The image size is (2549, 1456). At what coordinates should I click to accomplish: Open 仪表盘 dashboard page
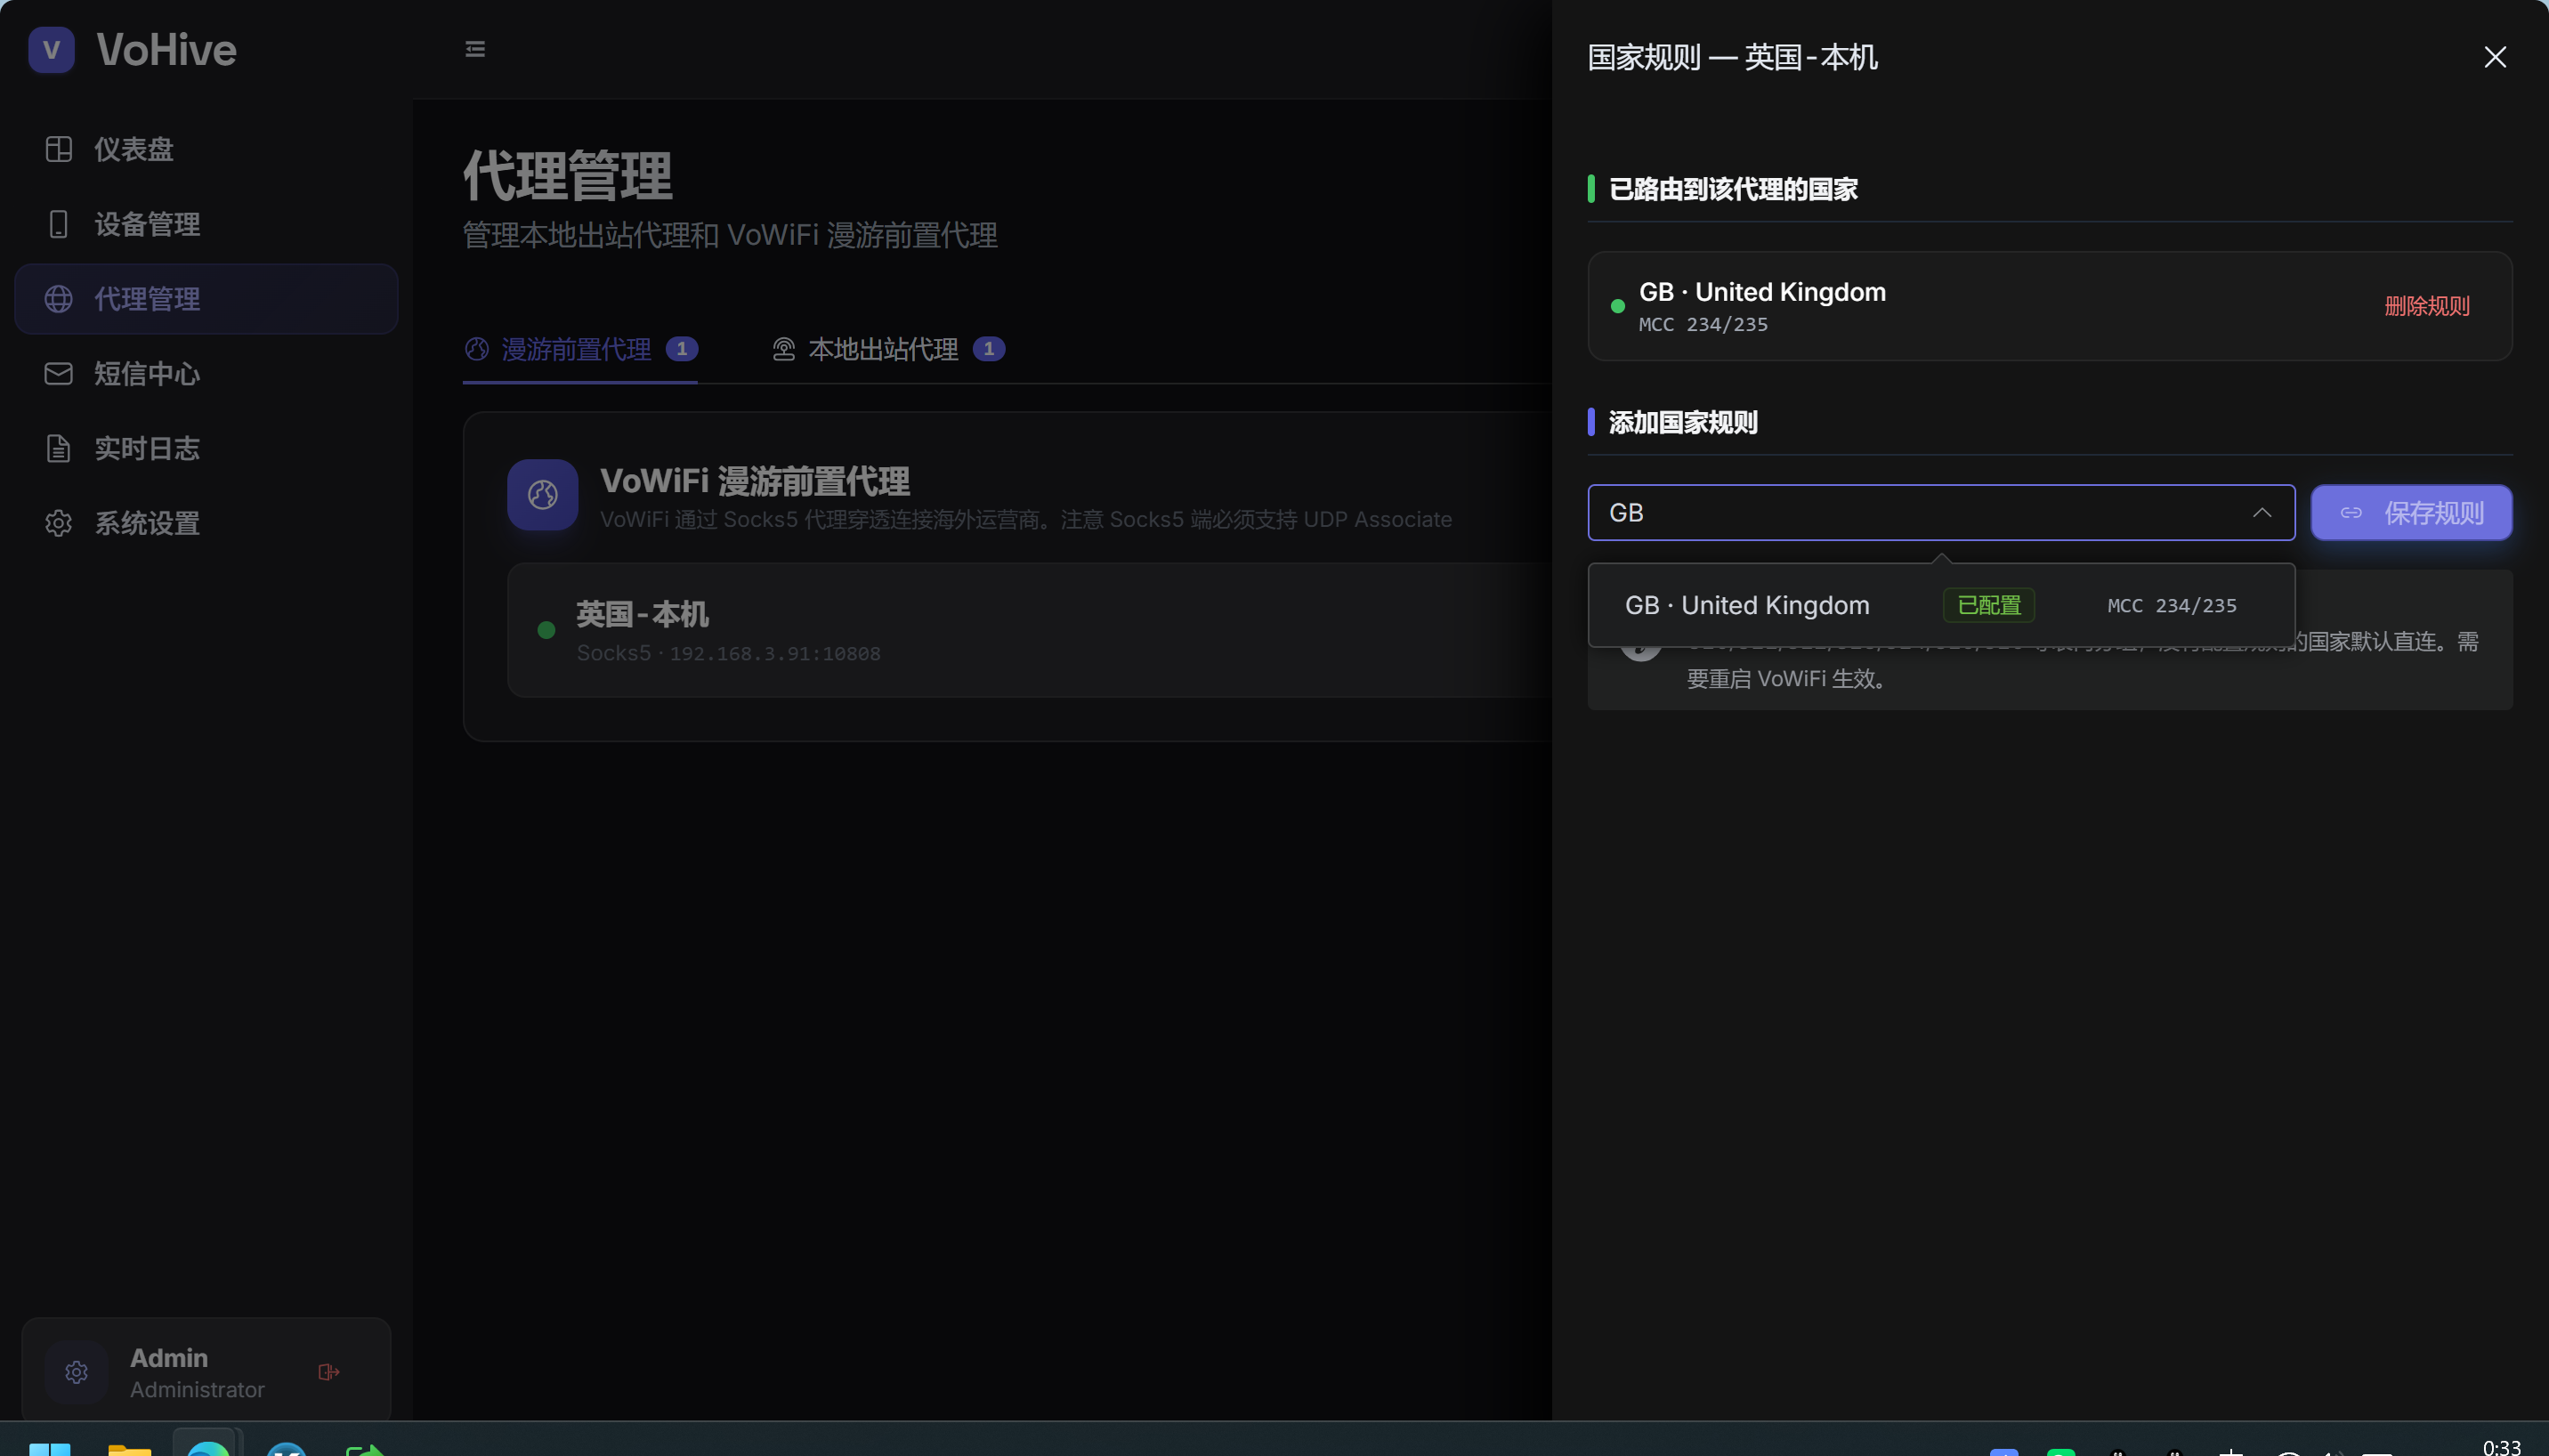tap(206, 149)
